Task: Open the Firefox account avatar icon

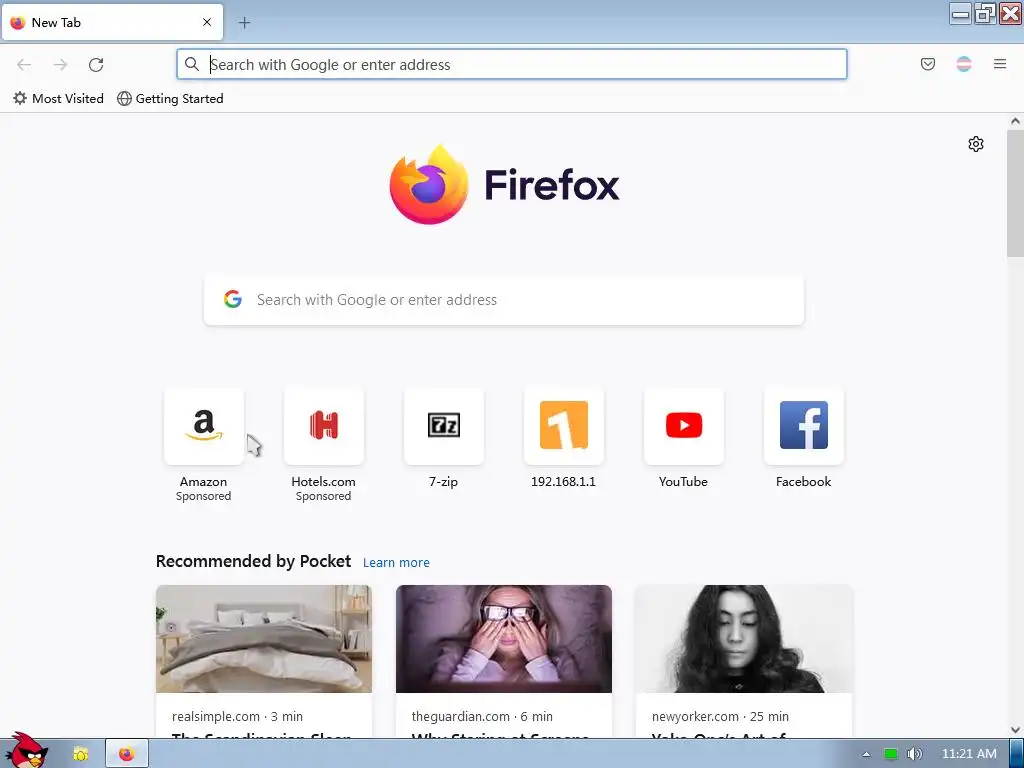Action: (964, 64)
